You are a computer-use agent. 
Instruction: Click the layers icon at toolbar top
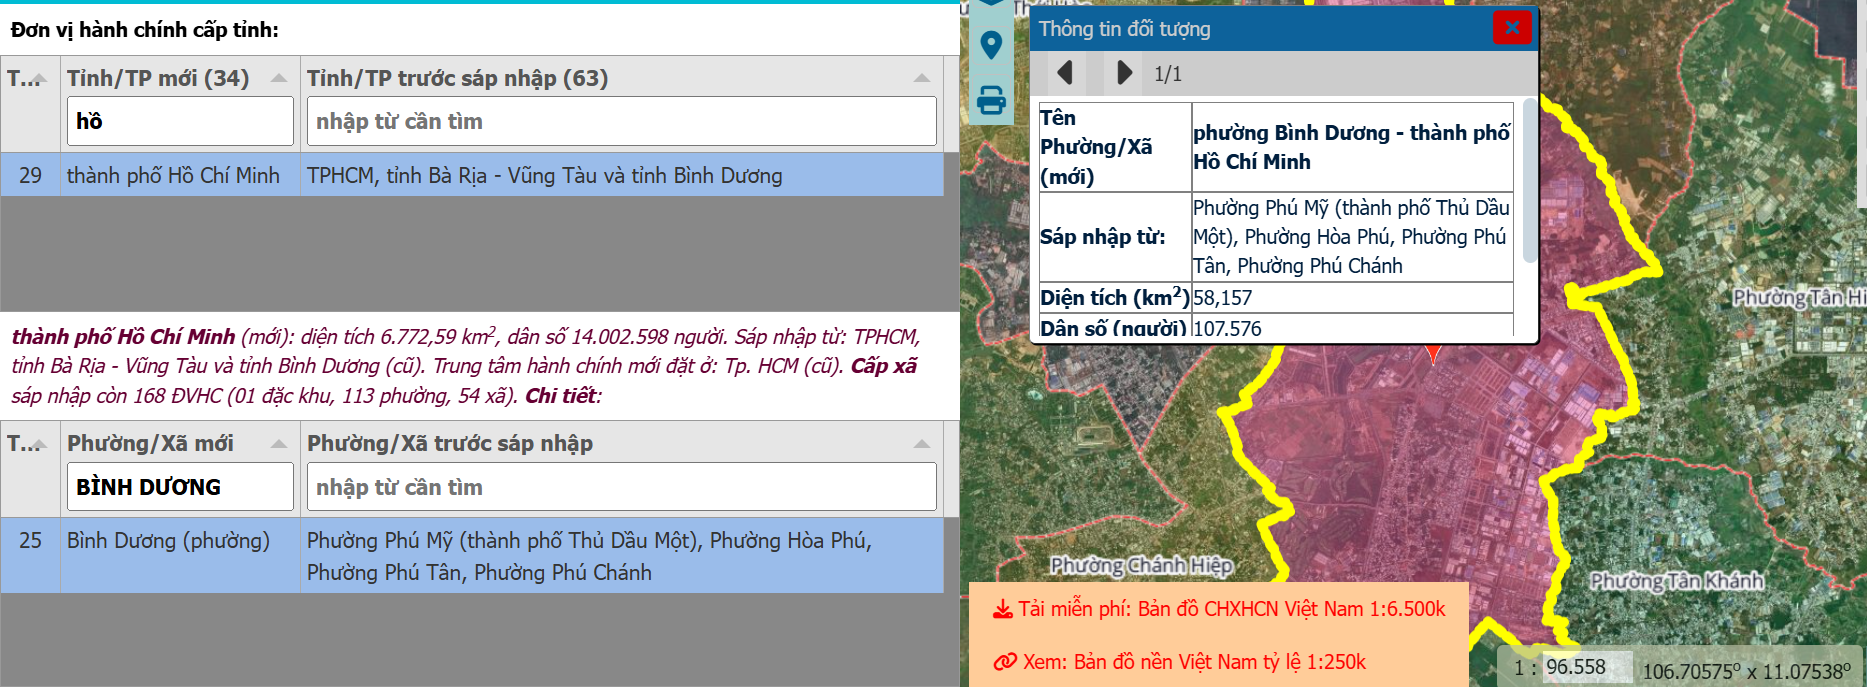click(x=991, y=4)
